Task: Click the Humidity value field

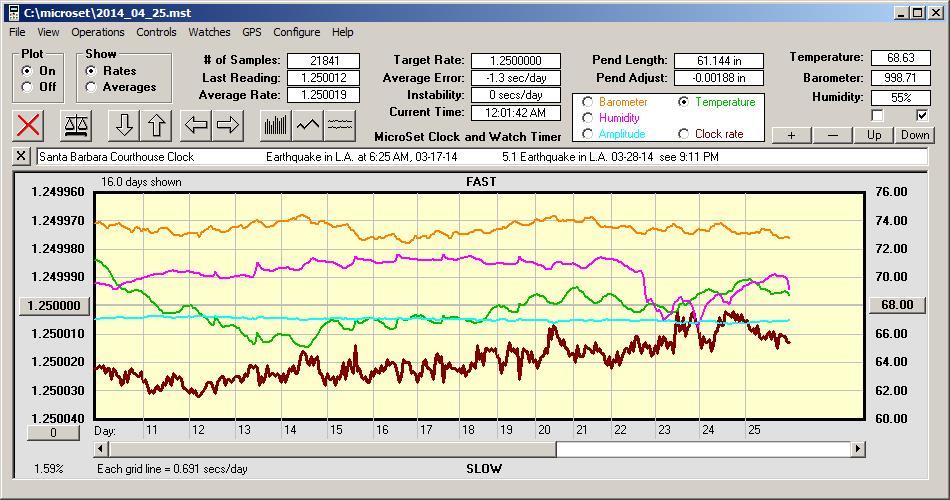Action: 900,97
